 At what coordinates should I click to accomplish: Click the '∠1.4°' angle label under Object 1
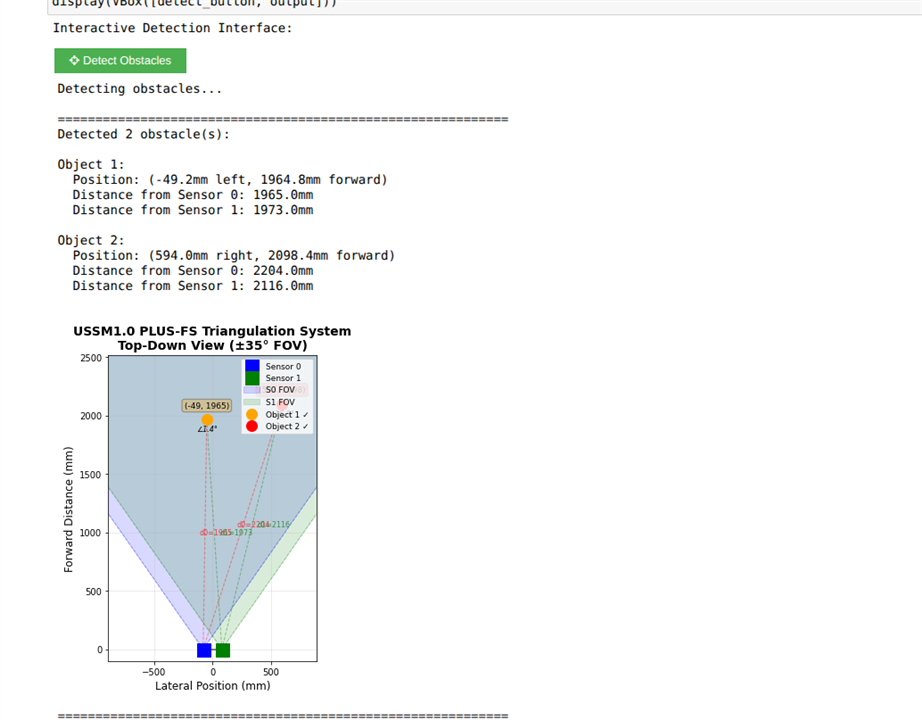[208, 429]
